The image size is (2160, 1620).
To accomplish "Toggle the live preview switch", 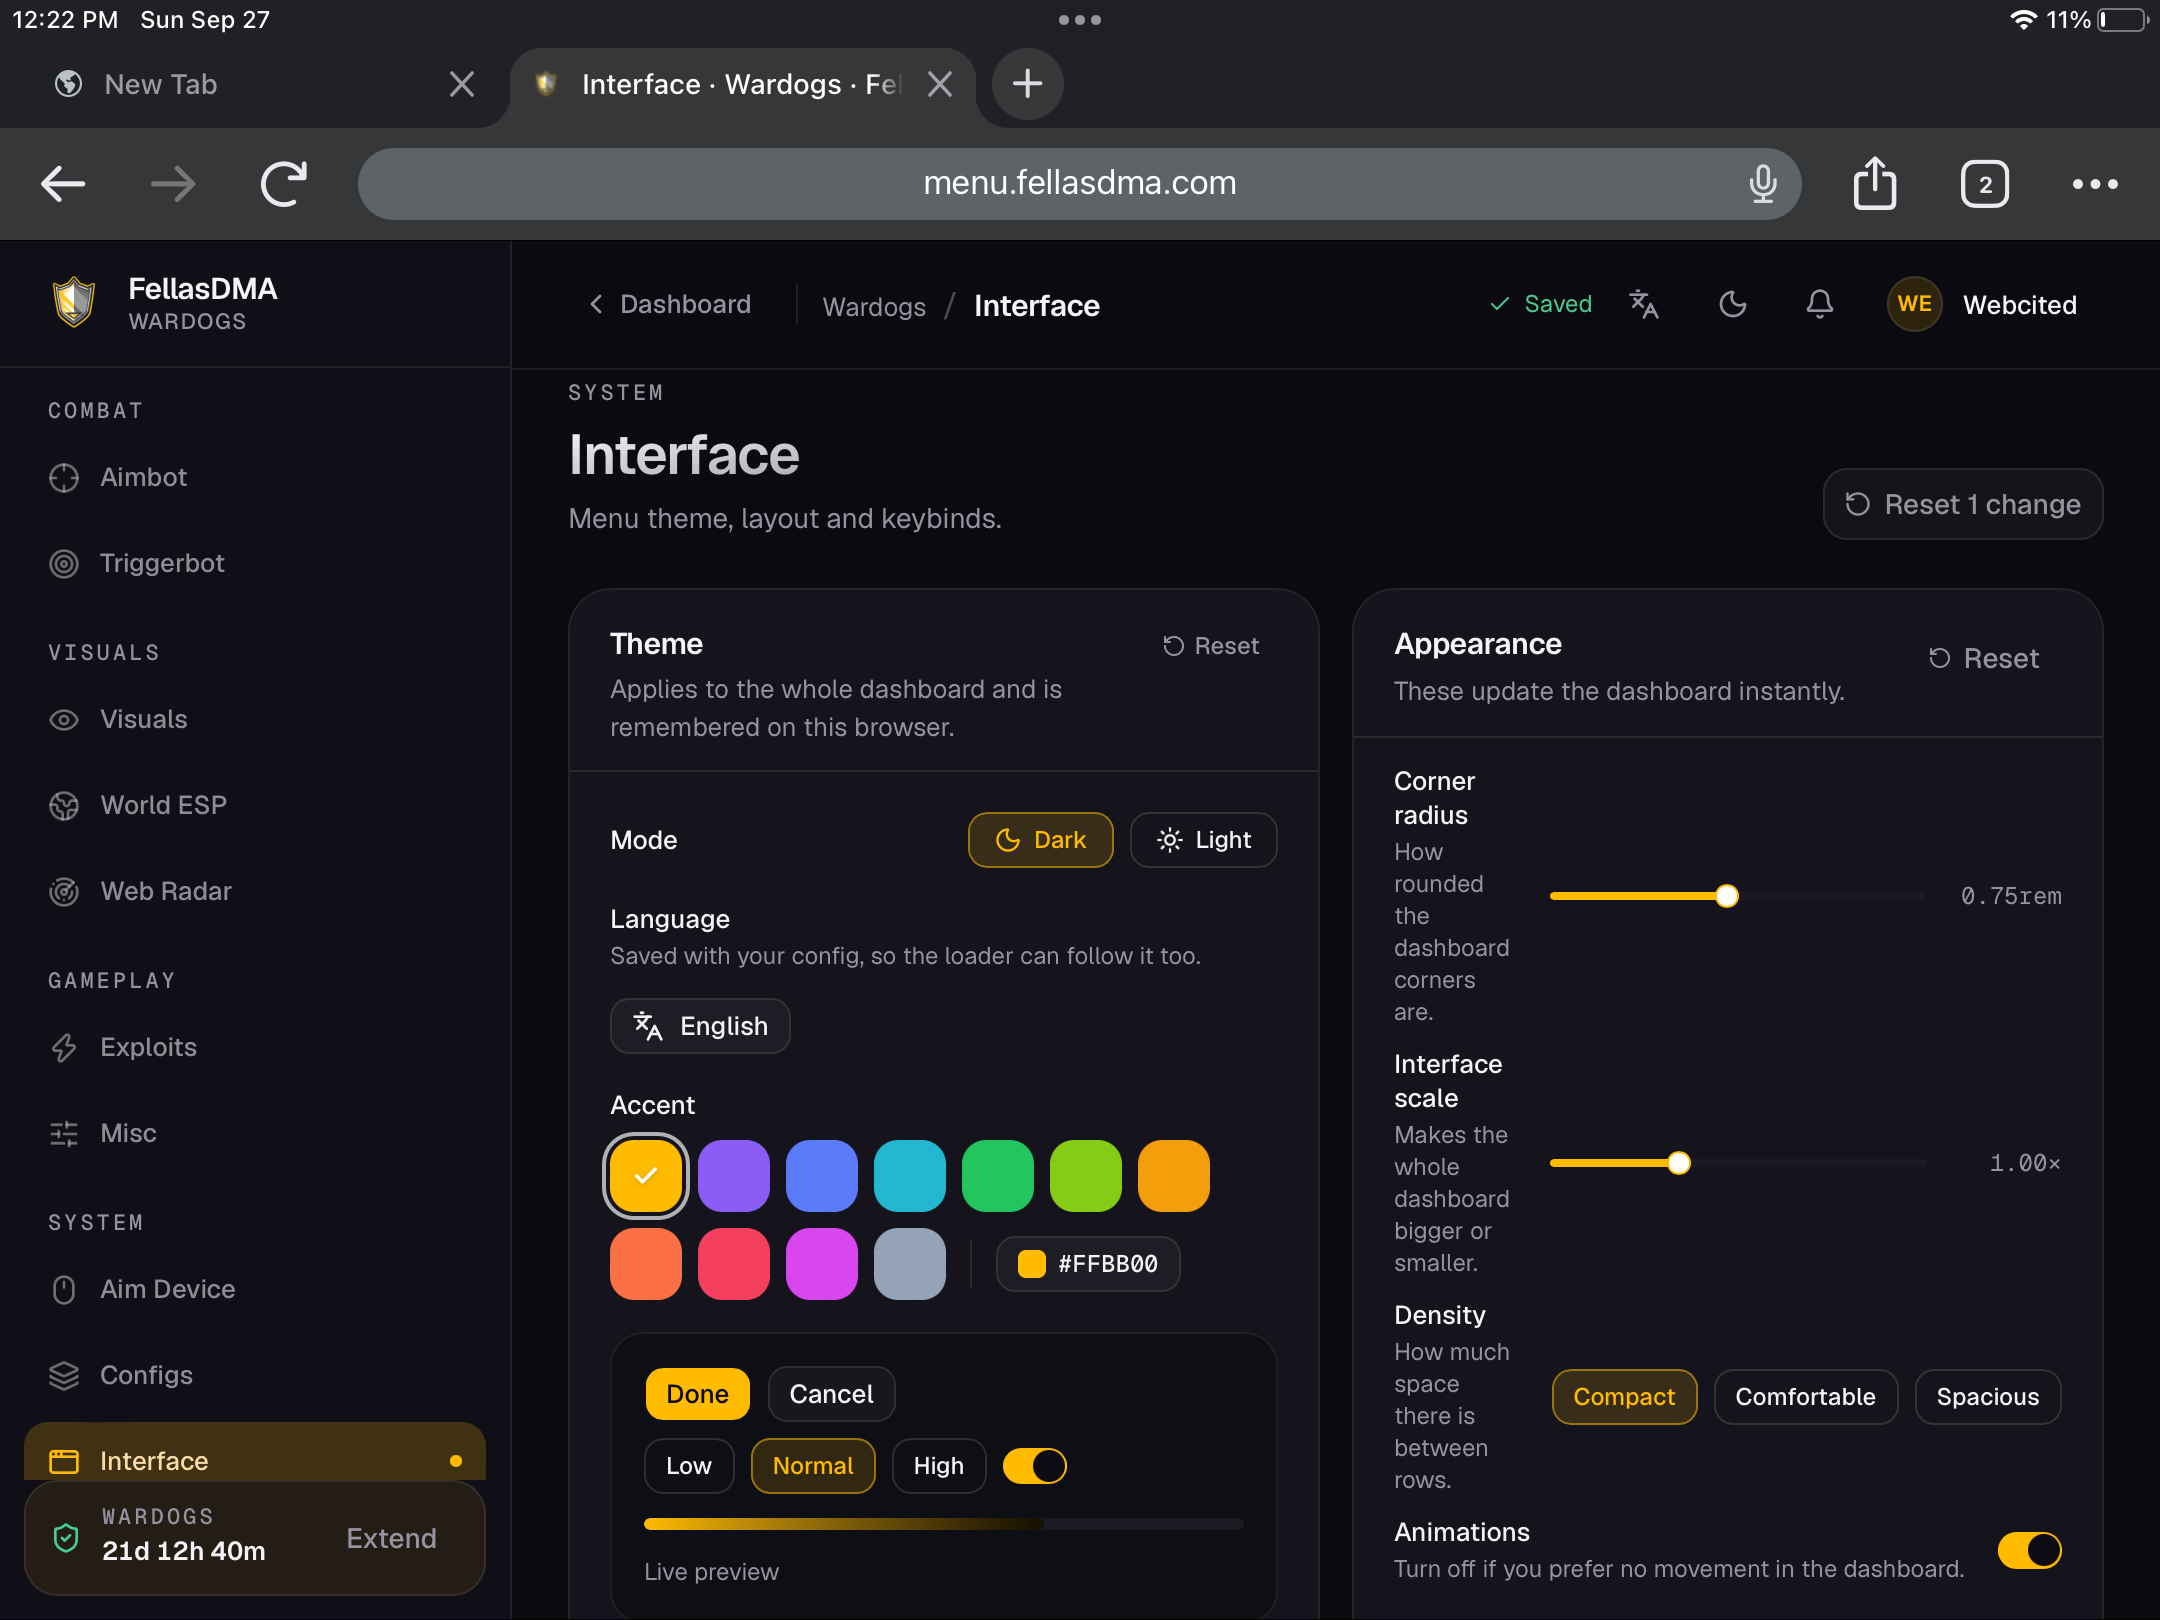I will [1035, 1466].
